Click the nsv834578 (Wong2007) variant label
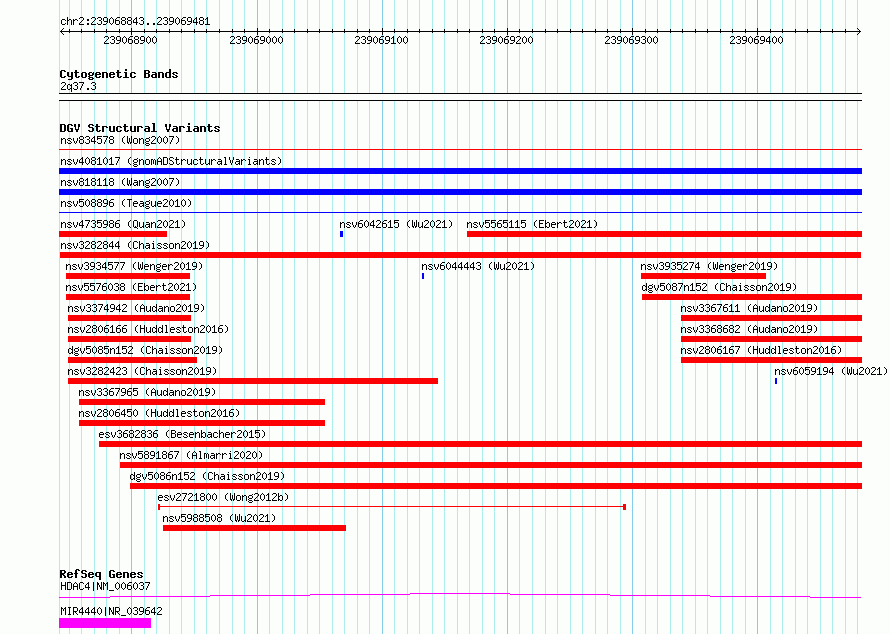 coord(120,140)
